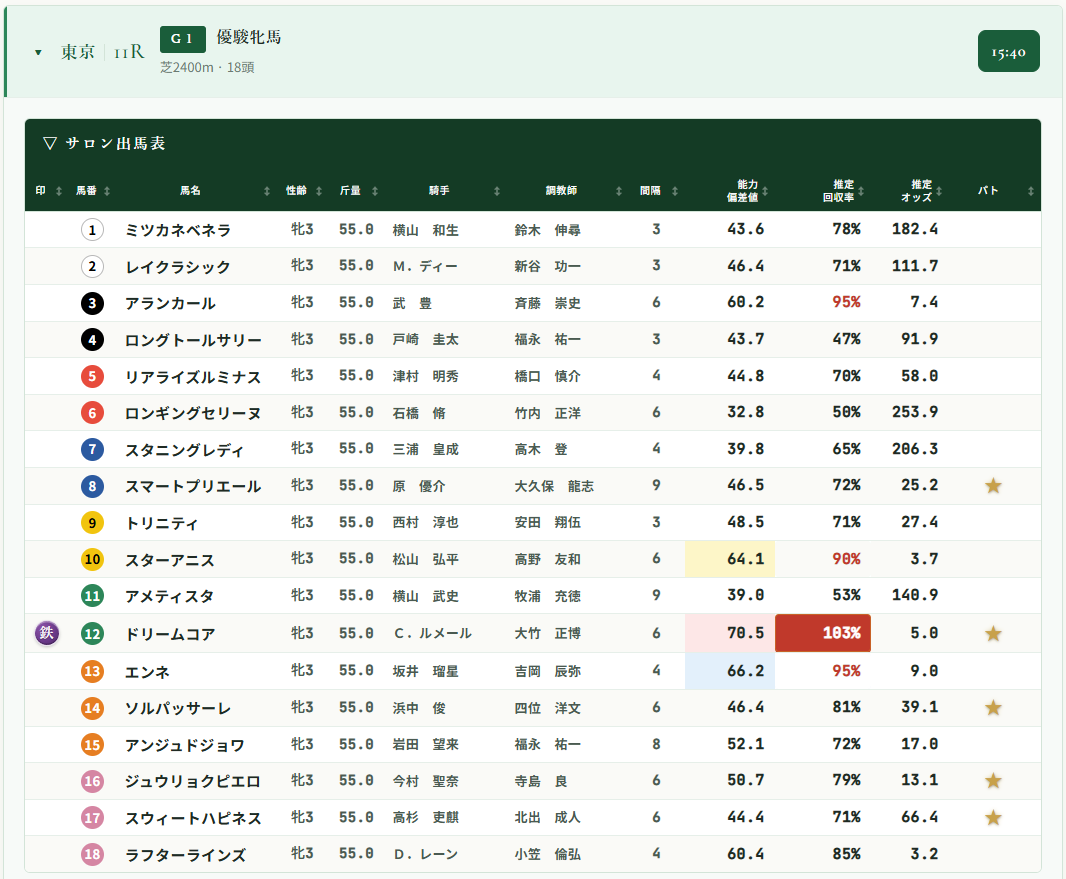1066x879 pixels.
Task: Click race title 優駿牝馬
Action: click(249, 37)
